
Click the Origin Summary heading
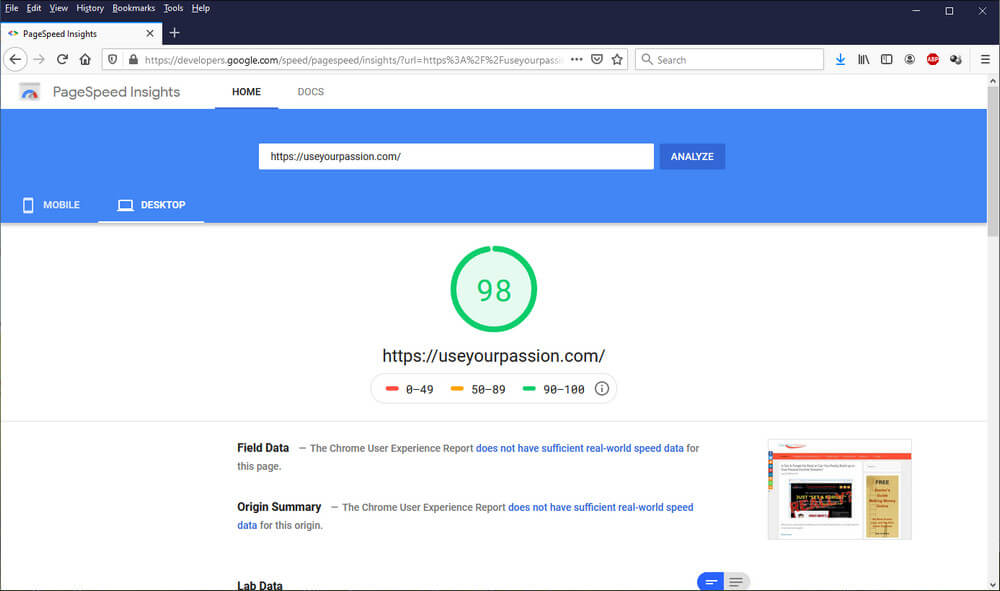point(279,507)
